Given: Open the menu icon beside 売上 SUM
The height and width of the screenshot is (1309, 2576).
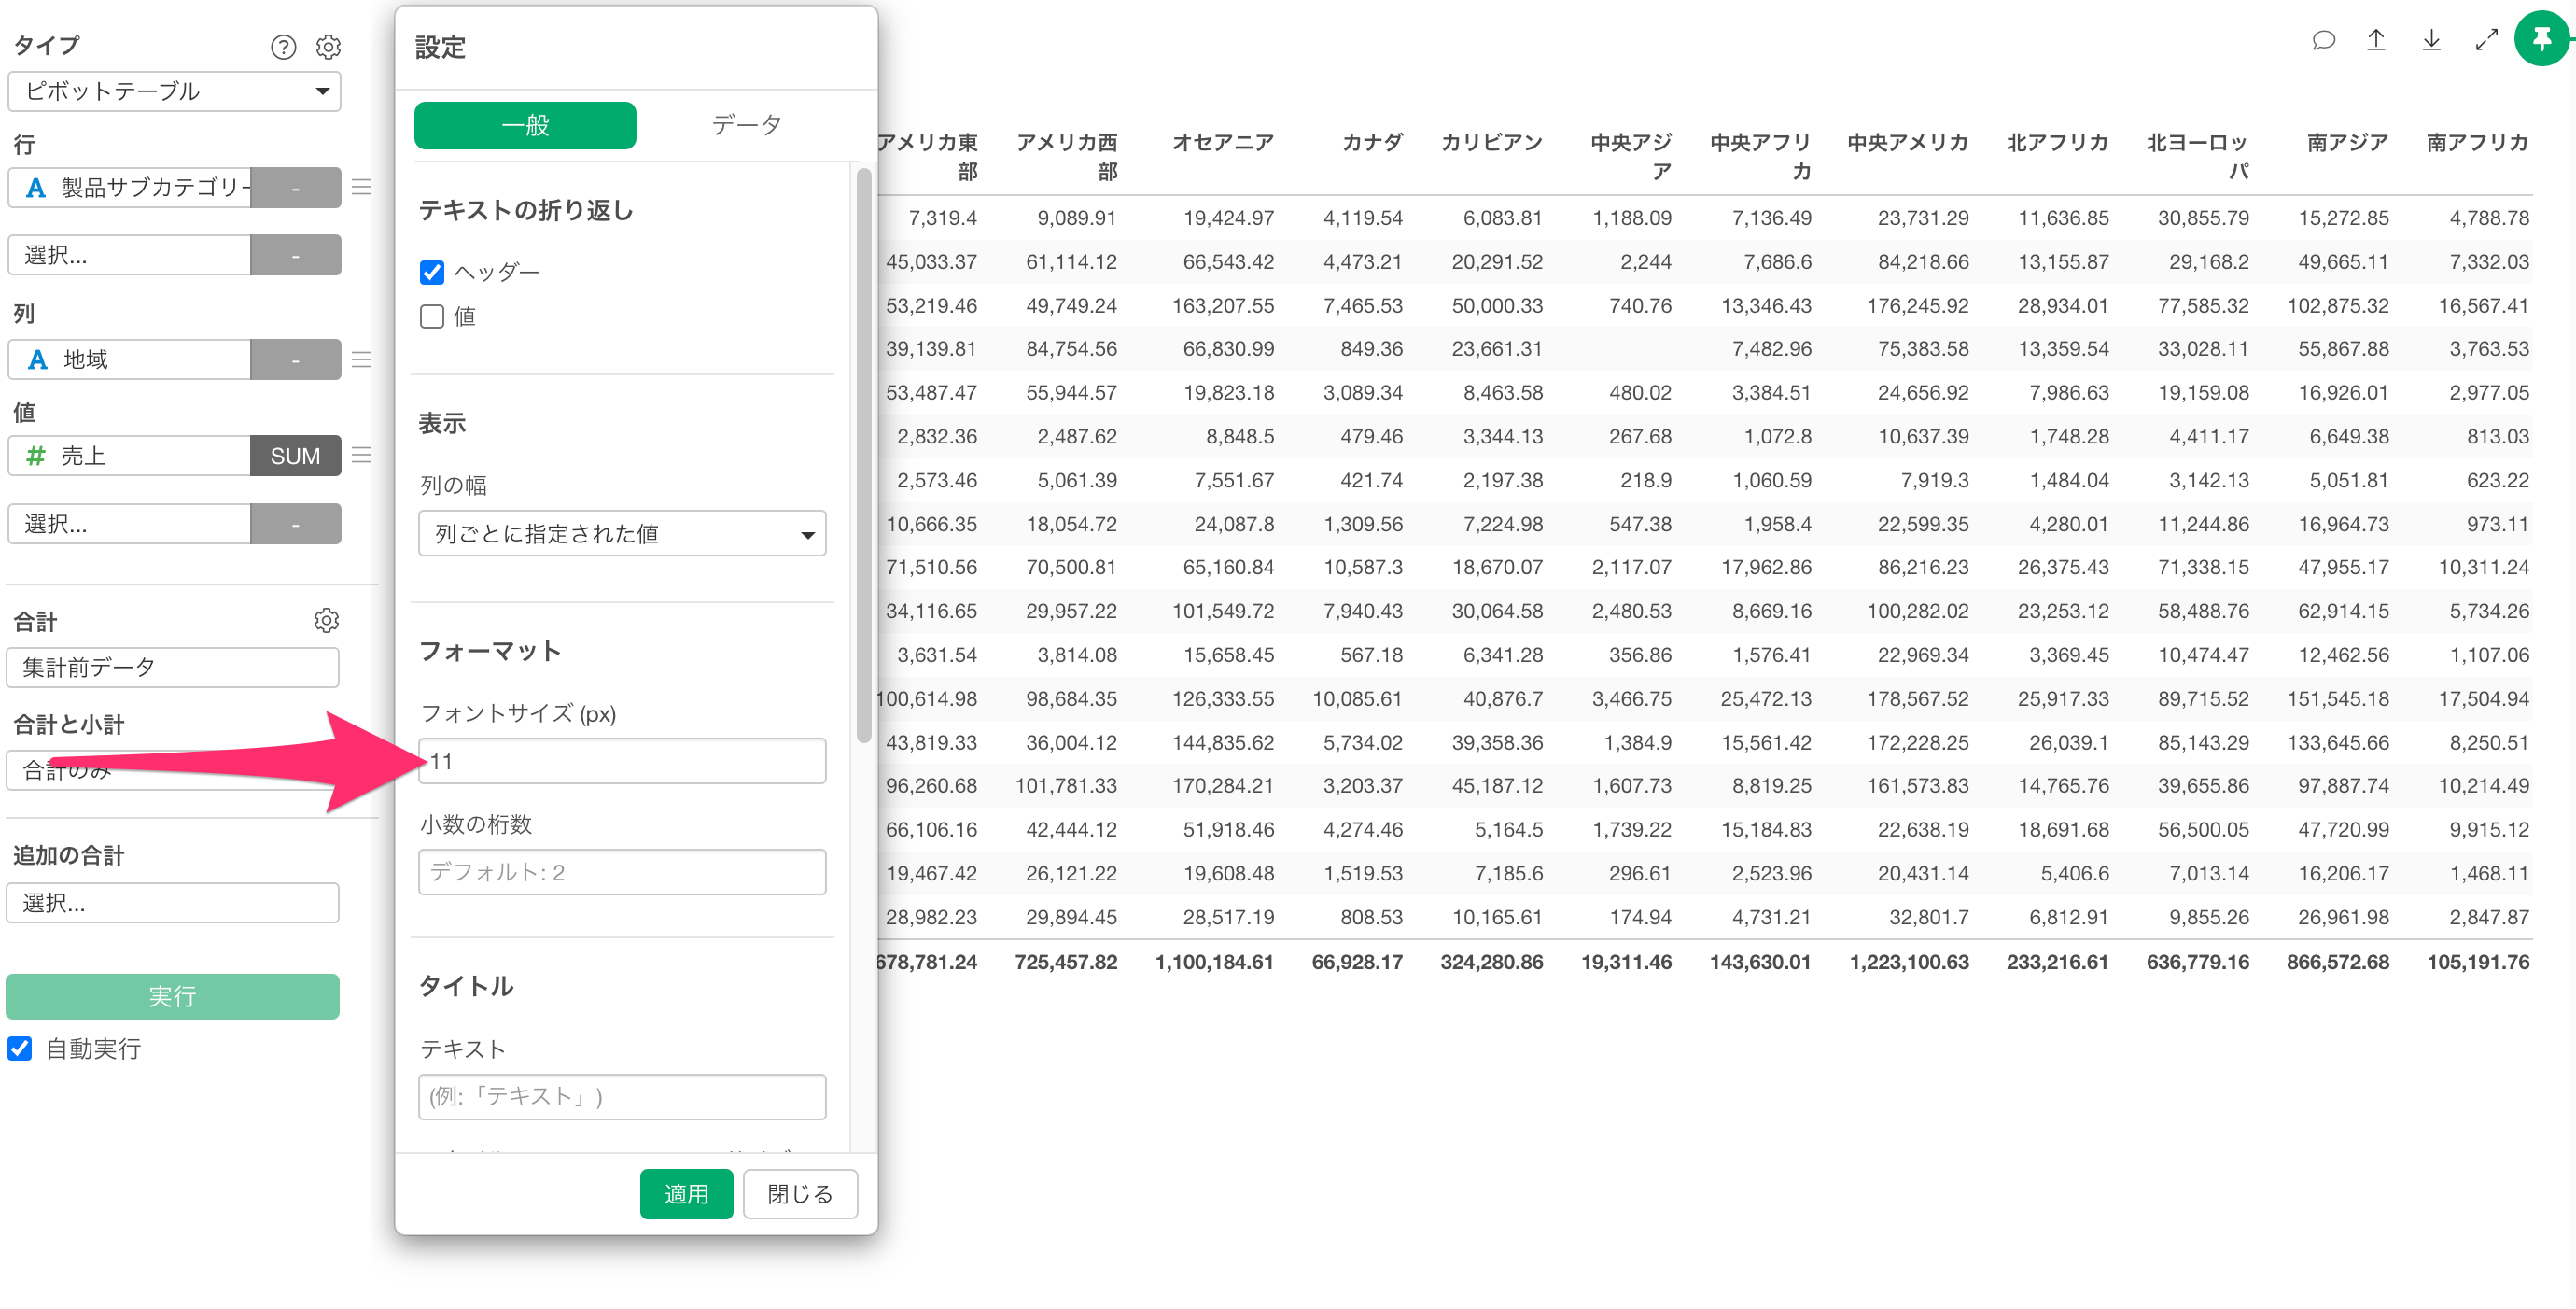Looking at the screenshot, I should pyautogui.click(x=362, y=456).
